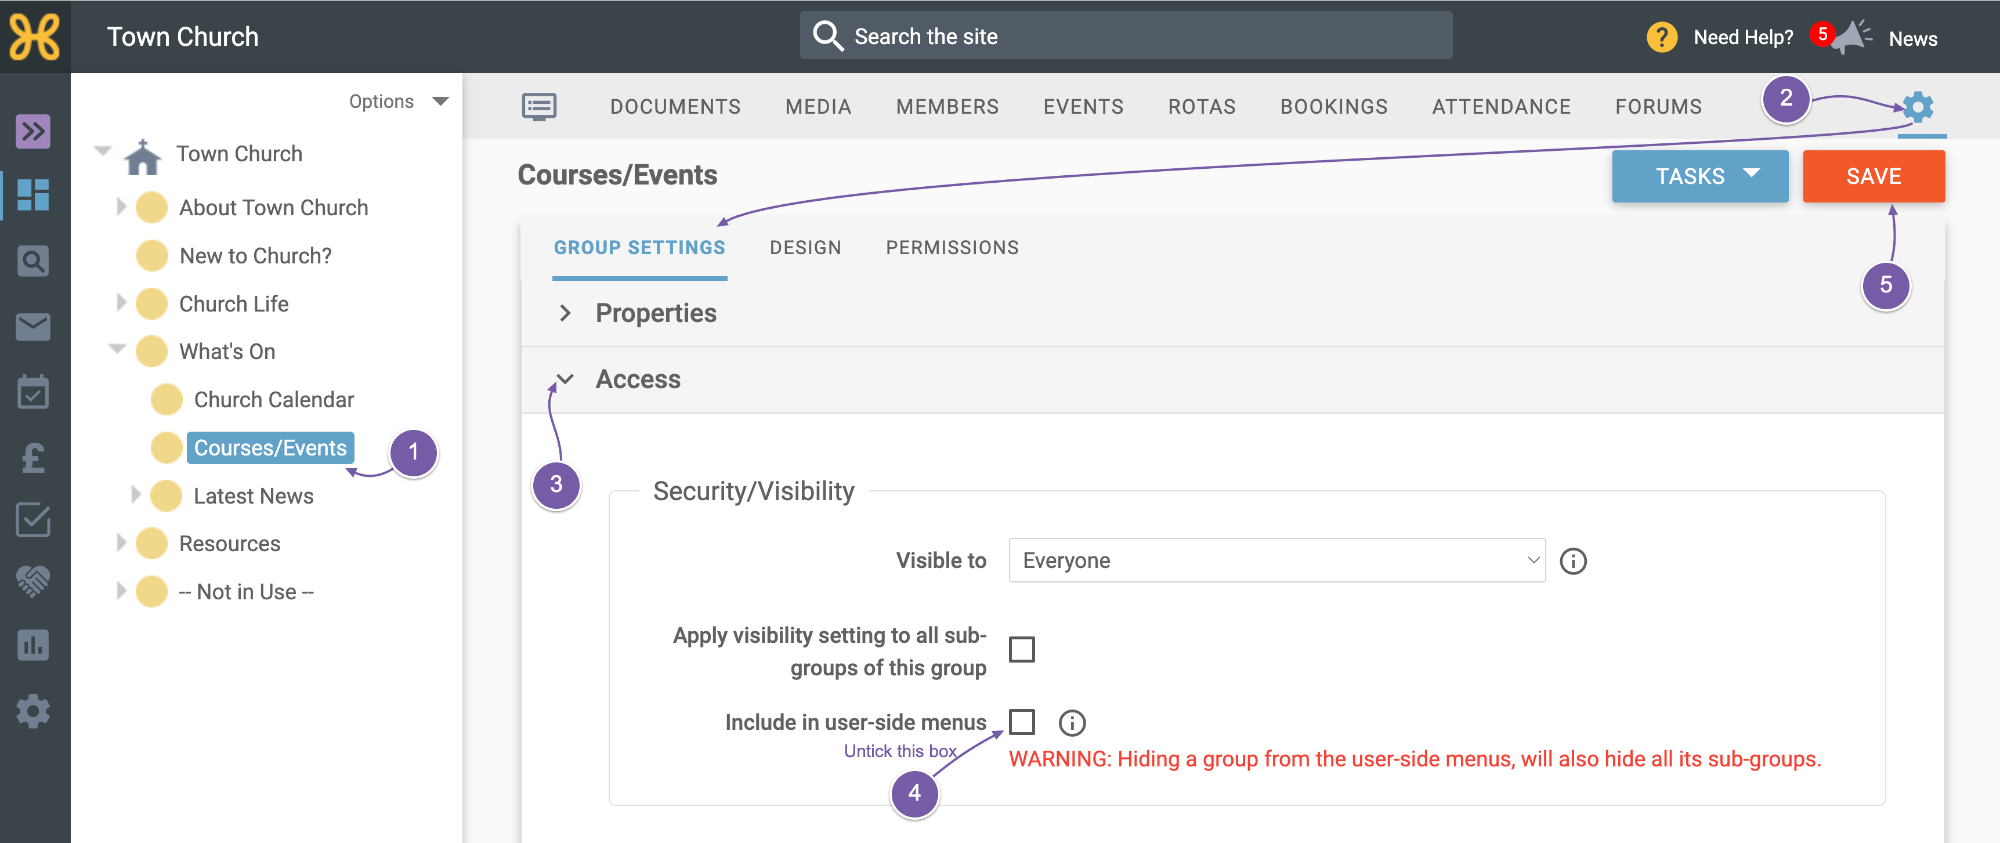Select About Town Church in the tree
This screenshot has width=2000, height=843.
click(x=274, y=208)
